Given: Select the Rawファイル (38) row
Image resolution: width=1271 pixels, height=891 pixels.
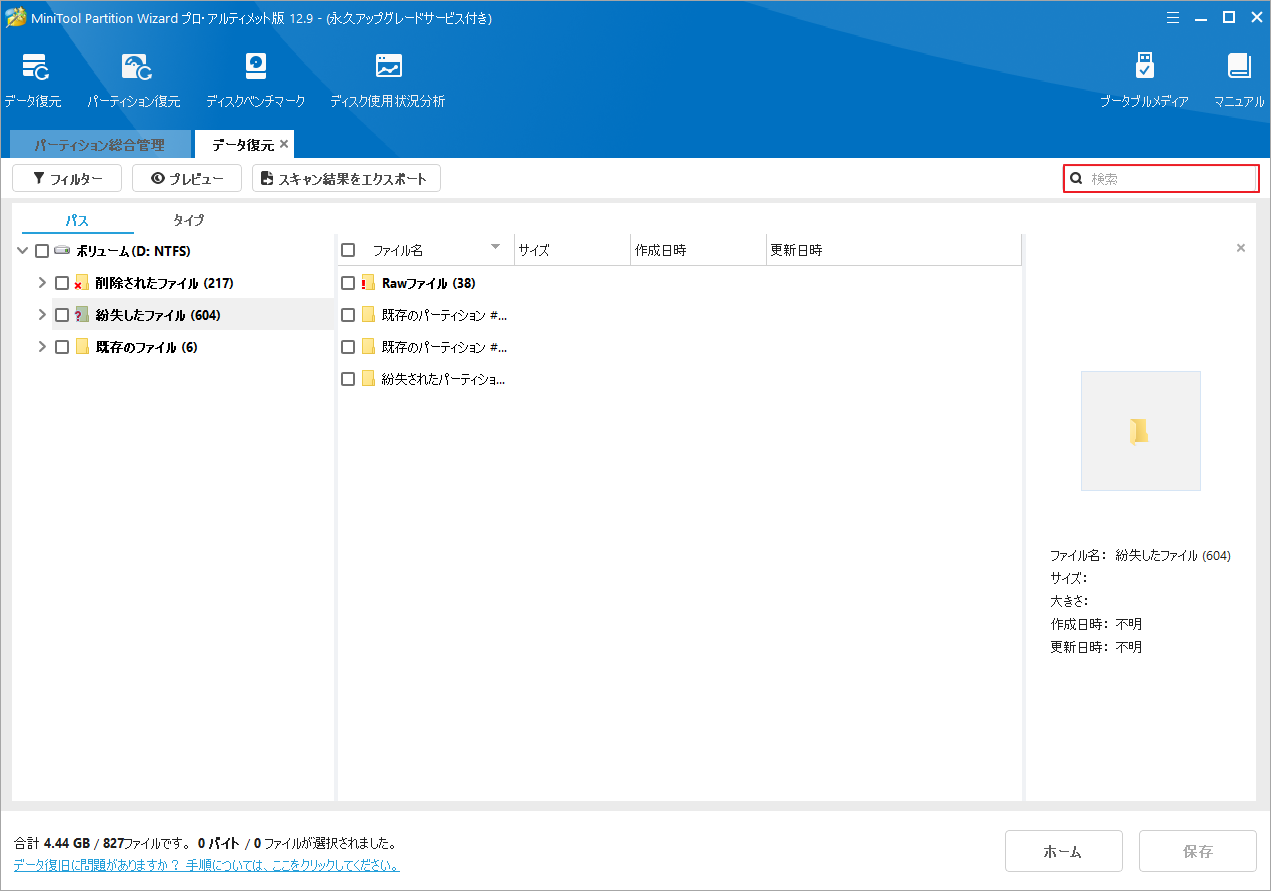Looking at the screenshot, I should 680,283.
